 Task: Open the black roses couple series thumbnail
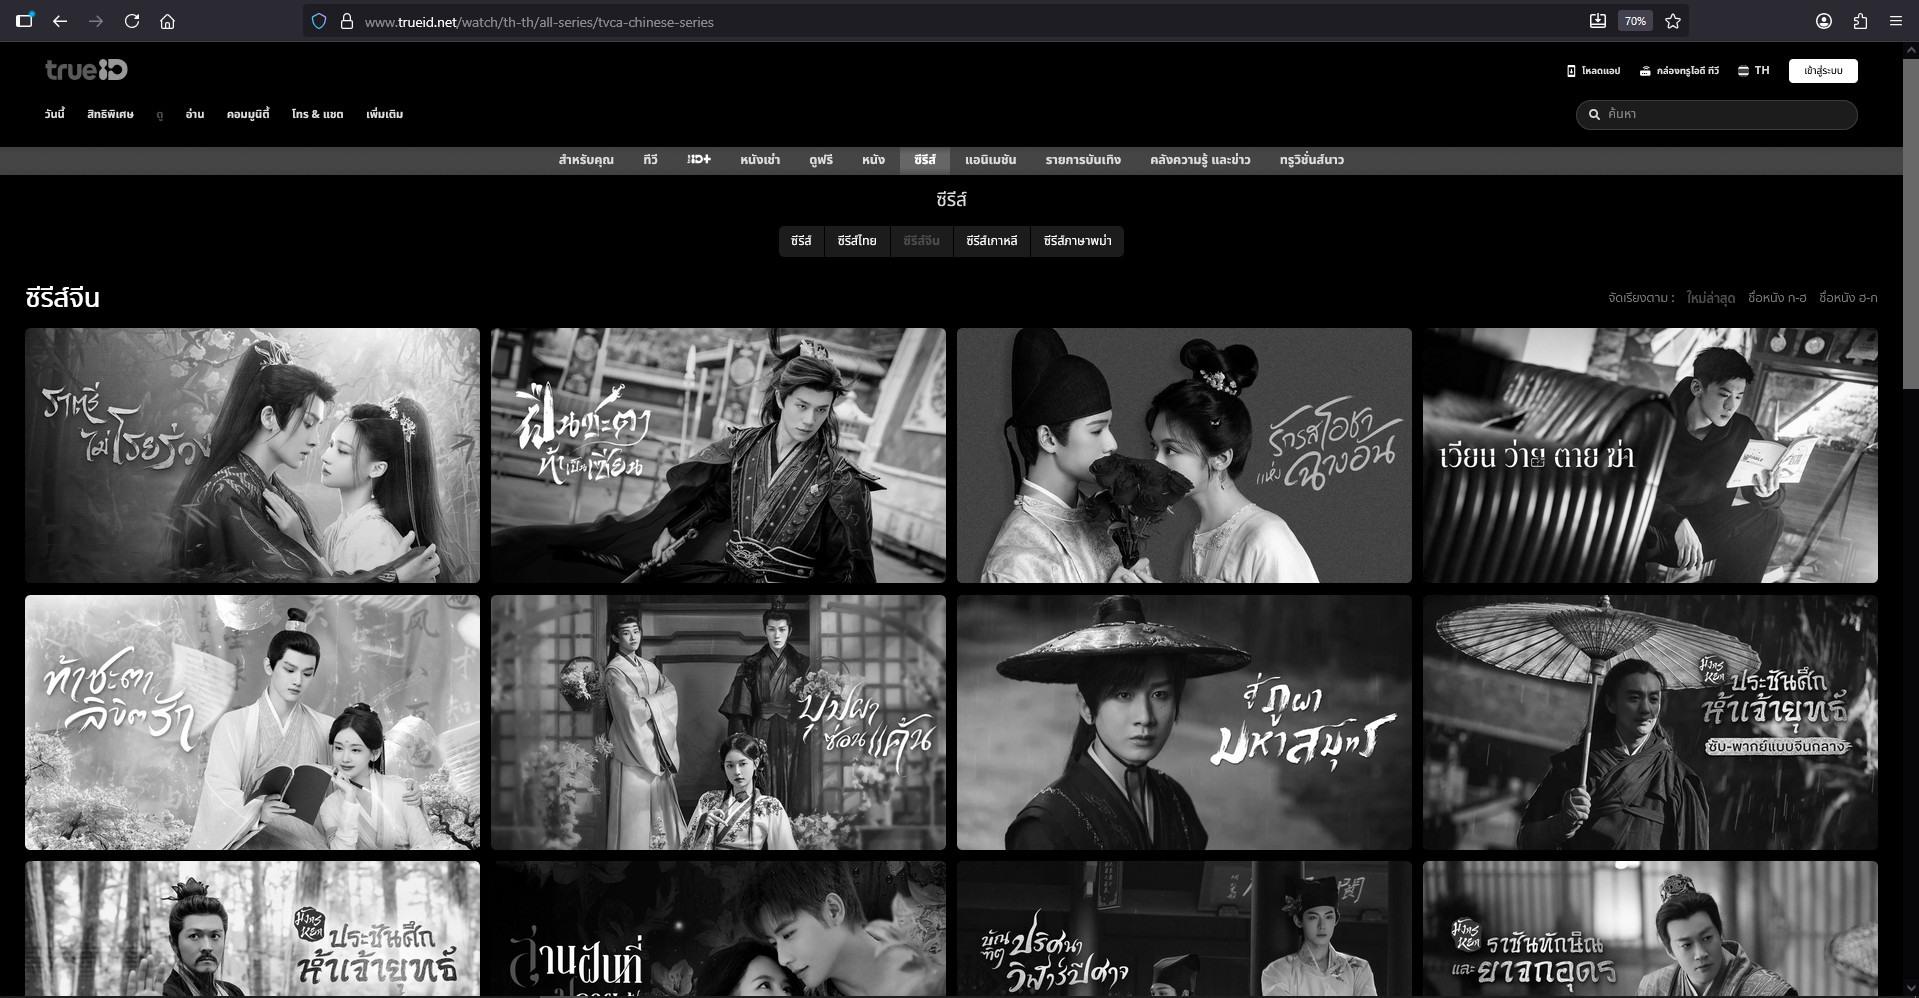(x=1184, y=455)
